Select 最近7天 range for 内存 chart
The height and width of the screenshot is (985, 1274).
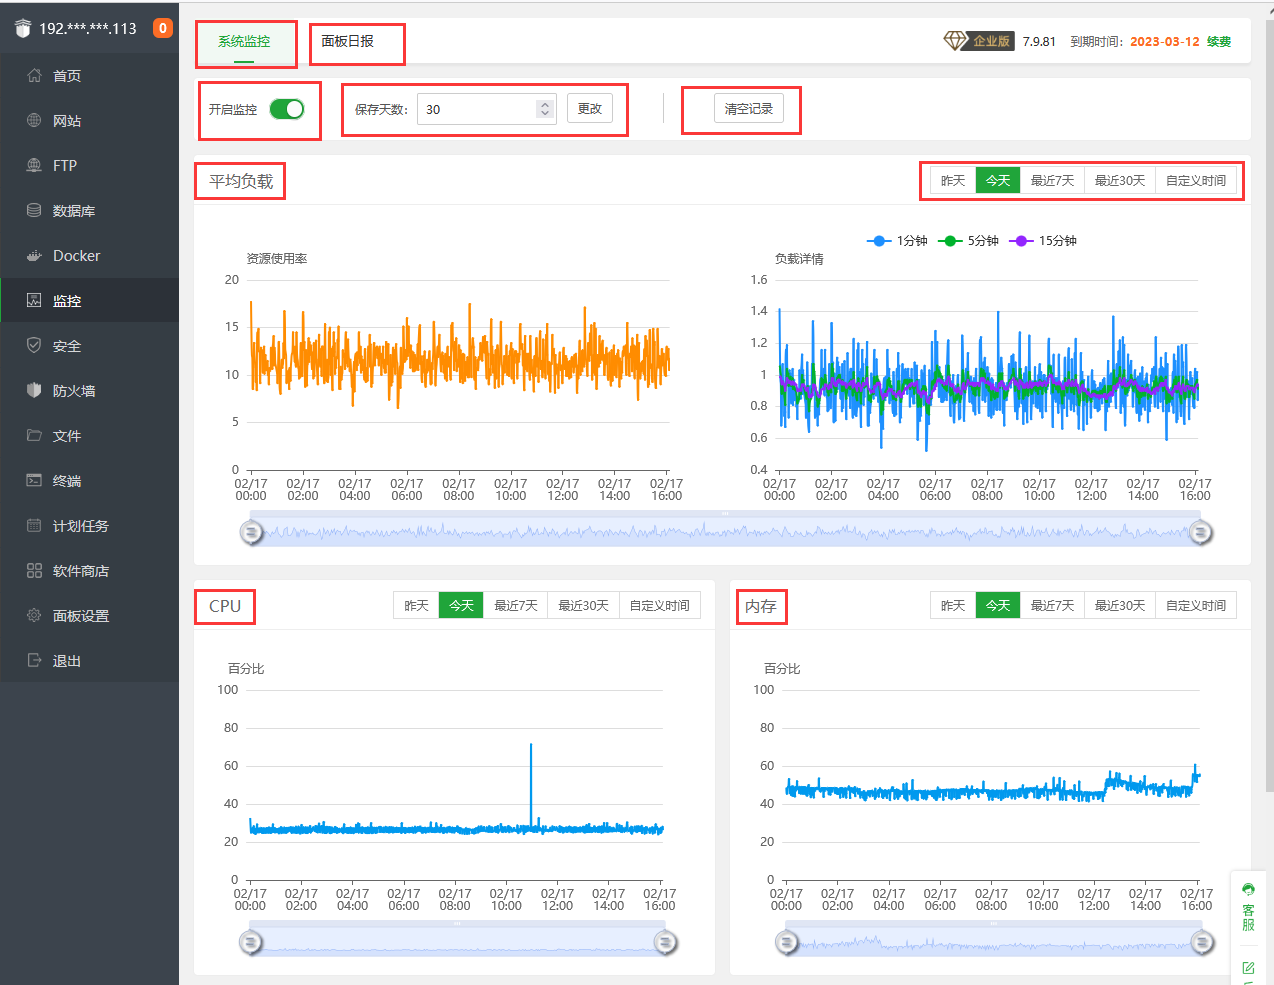pyautogui.click(x=1052, y=606)
